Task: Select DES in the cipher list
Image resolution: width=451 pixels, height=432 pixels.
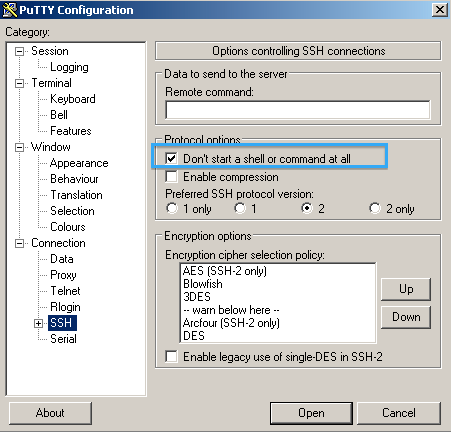Action: point(194,336)
